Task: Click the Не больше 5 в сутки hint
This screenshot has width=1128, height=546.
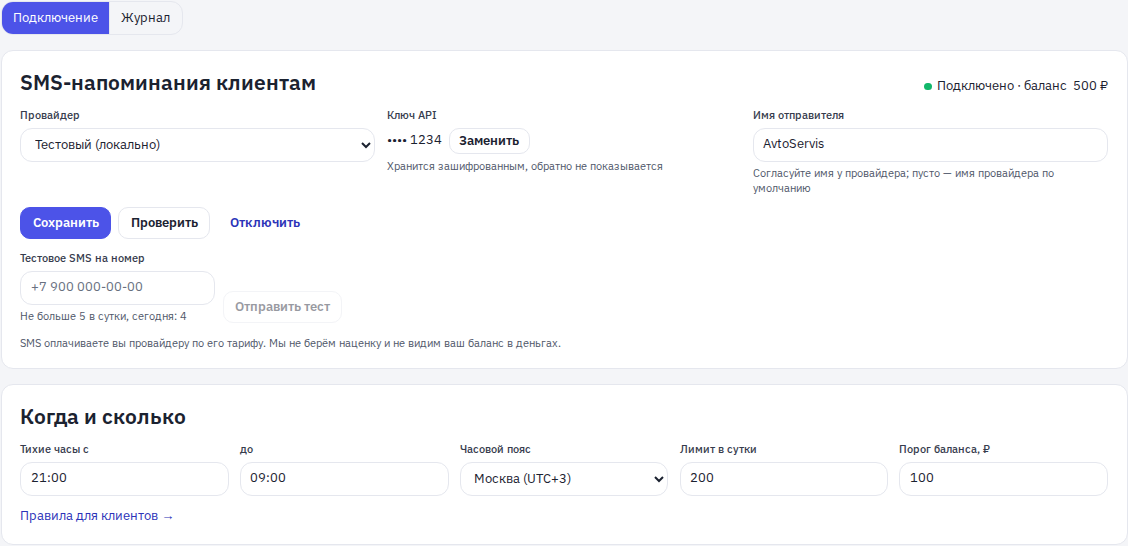Action: [104, 317]
